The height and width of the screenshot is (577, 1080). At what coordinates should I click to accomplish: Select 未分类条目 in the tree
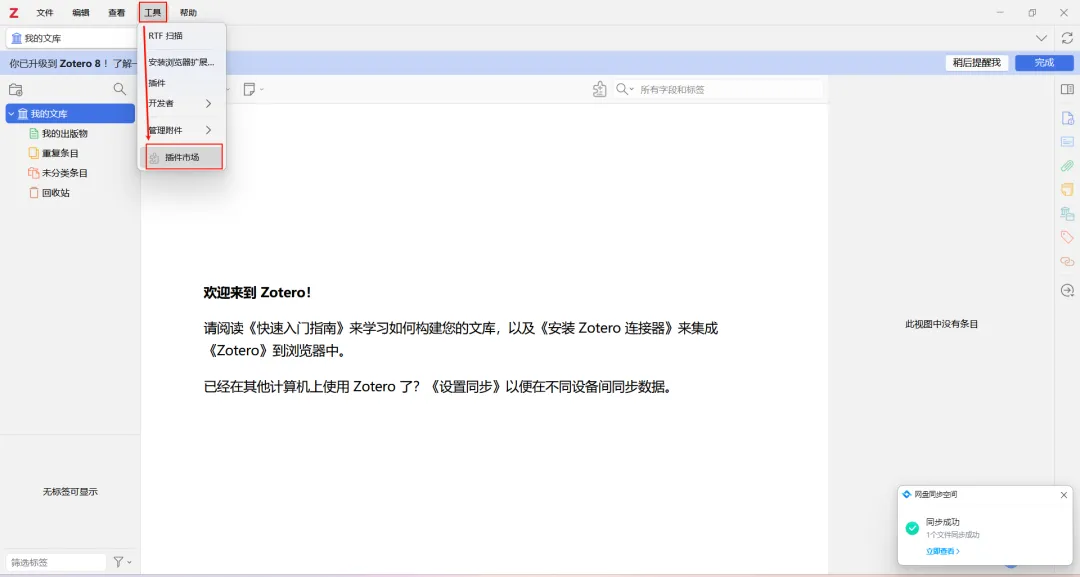(x=65, y=173)
